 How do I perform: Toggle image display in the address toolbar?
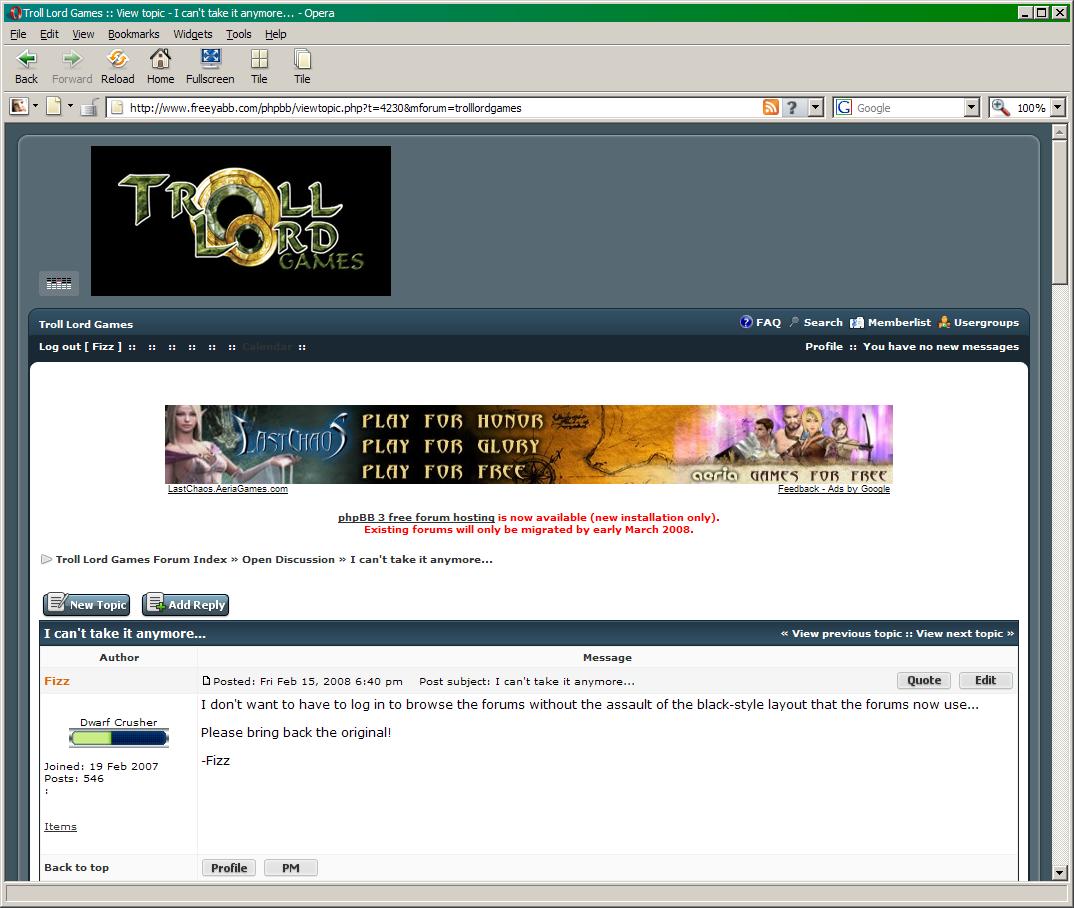[x=19, y=106]
